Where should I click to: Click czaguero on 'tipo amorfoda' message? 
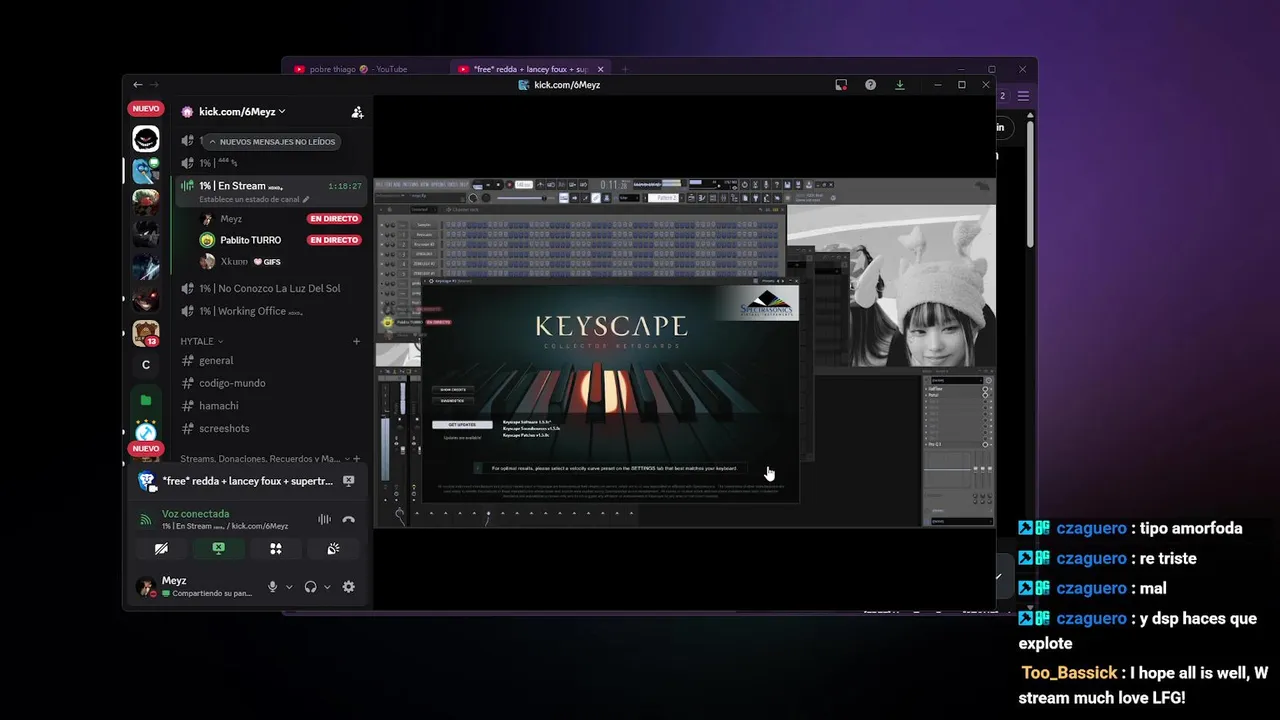[x=1091, y=529]
